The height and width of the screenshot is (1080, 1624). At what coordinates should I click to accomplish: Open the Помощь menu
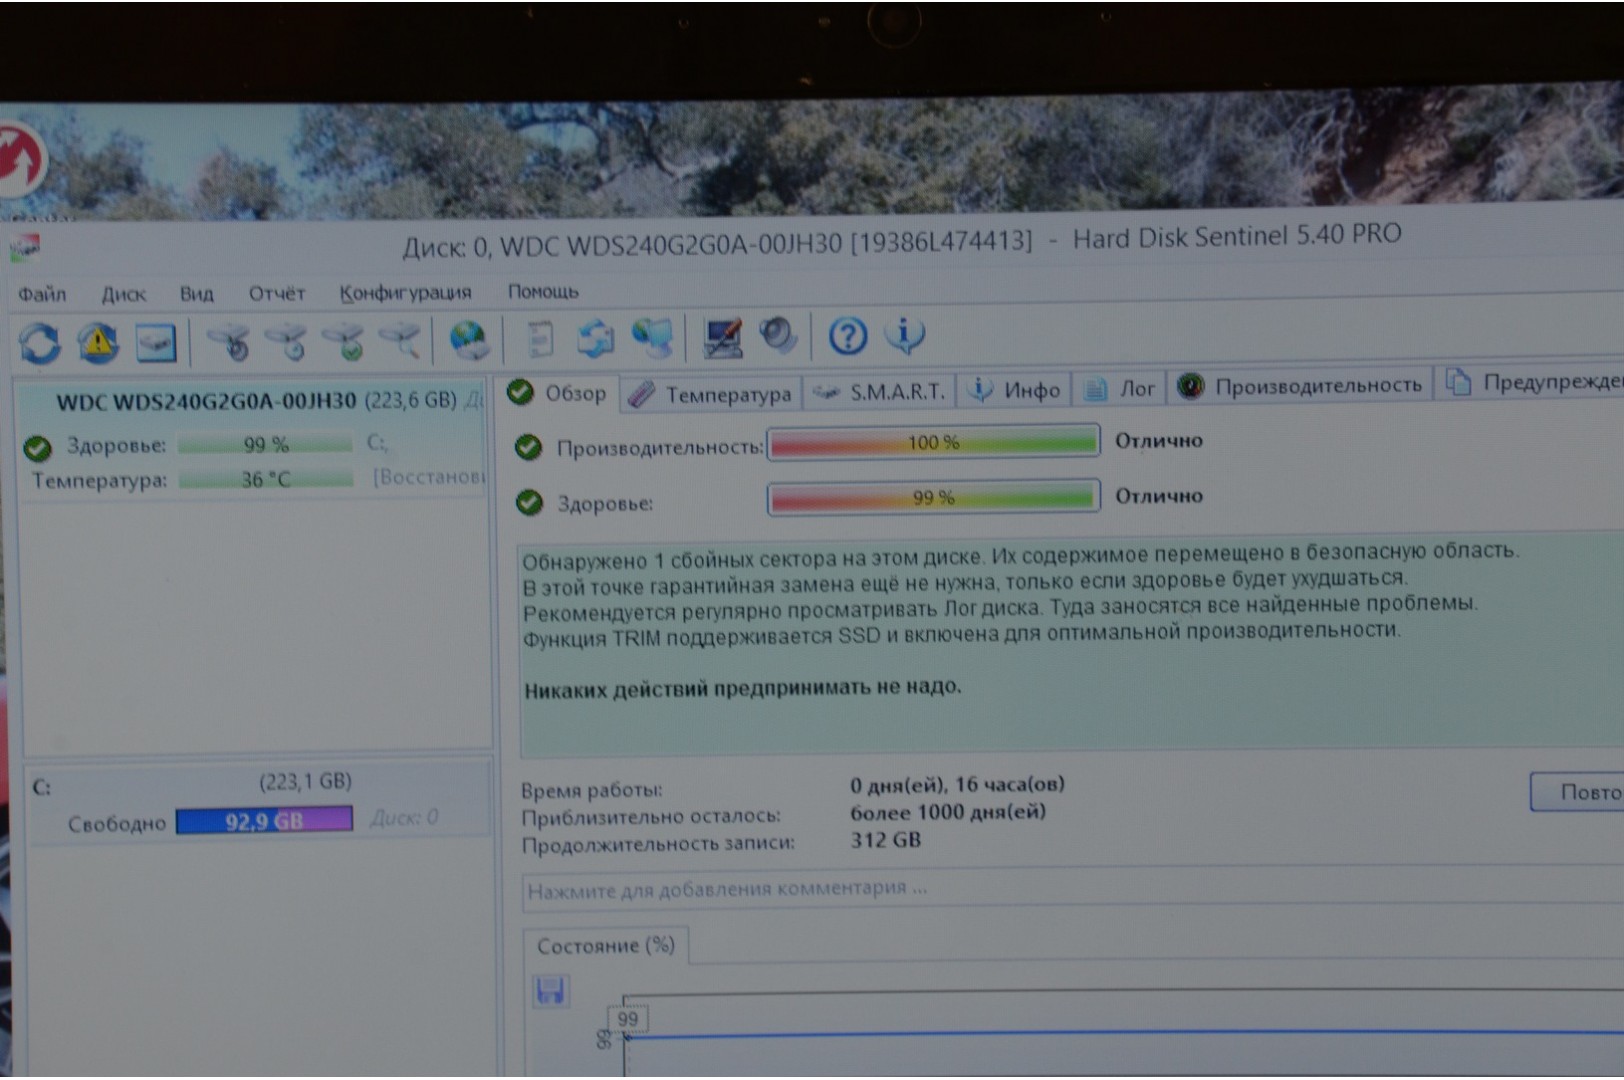coord(542,291)
